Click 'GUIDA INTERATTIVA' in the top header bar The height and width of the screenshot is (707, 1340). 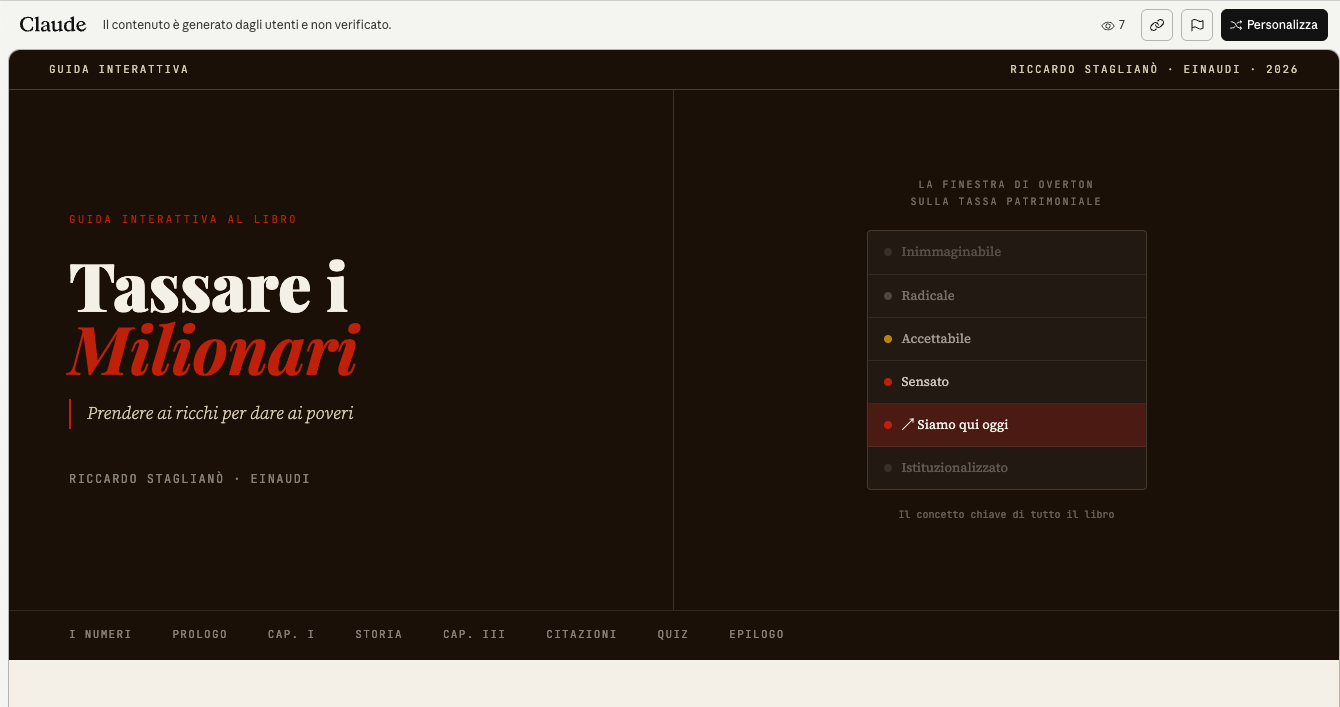pyautogui.click(x=119, y=69)
